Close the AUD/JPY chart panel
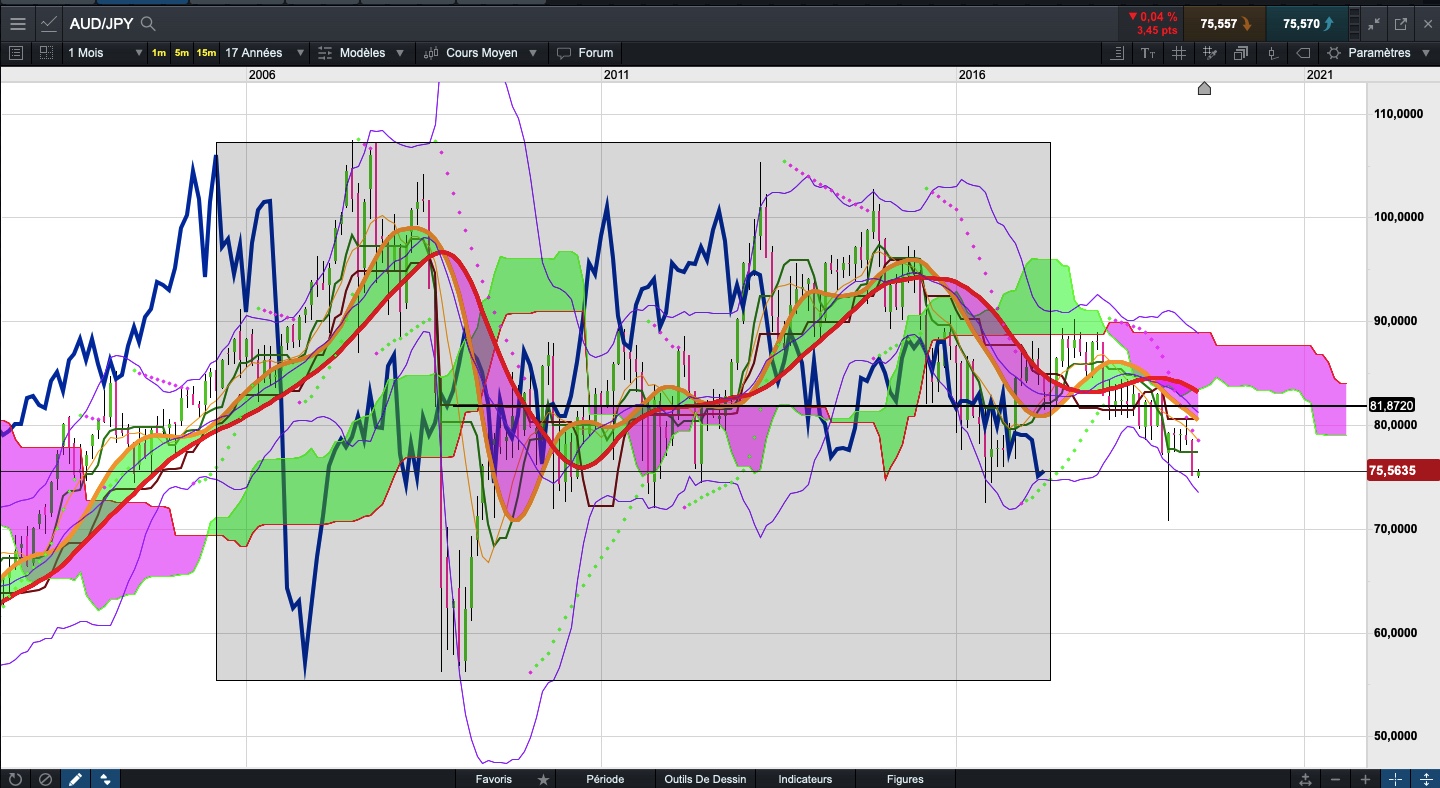Screen dimensions: 1440x788 pos(1426,23)
